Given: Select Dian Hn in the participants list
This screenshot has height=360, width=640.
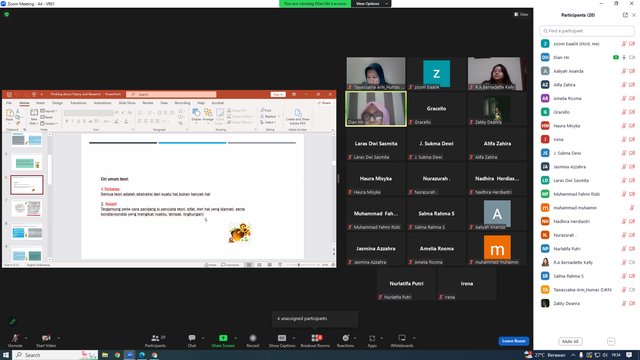Looking at the screenshot, I should [x=587, y=58].
